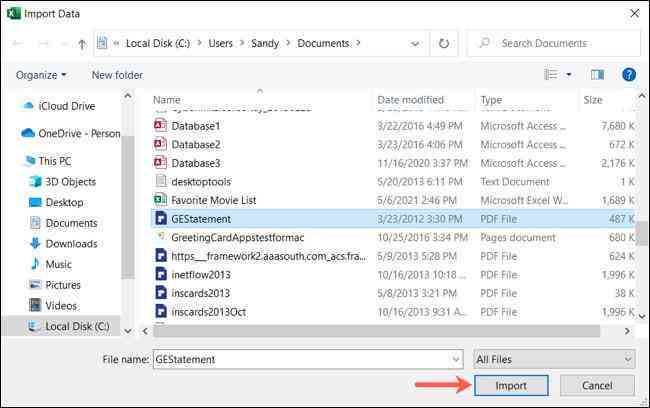The height and width of the screenshot is (408, 650).
Task: Select the https__framework2.aaasouth.com PDF icon
Action: [x=161, y=255]
